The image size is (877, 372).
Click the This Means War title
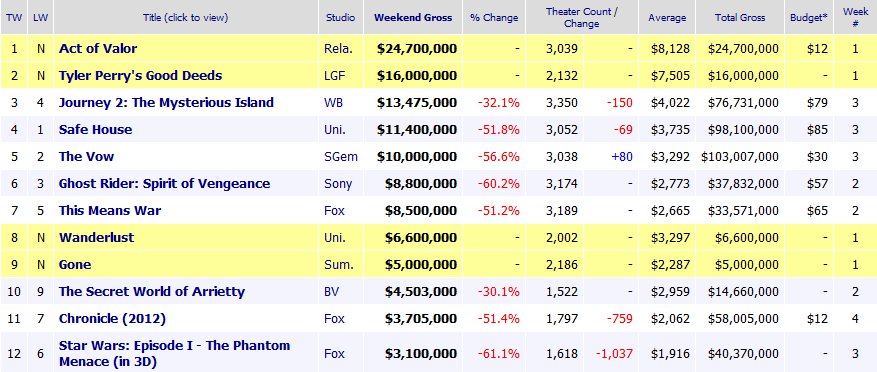coord(110,210)
